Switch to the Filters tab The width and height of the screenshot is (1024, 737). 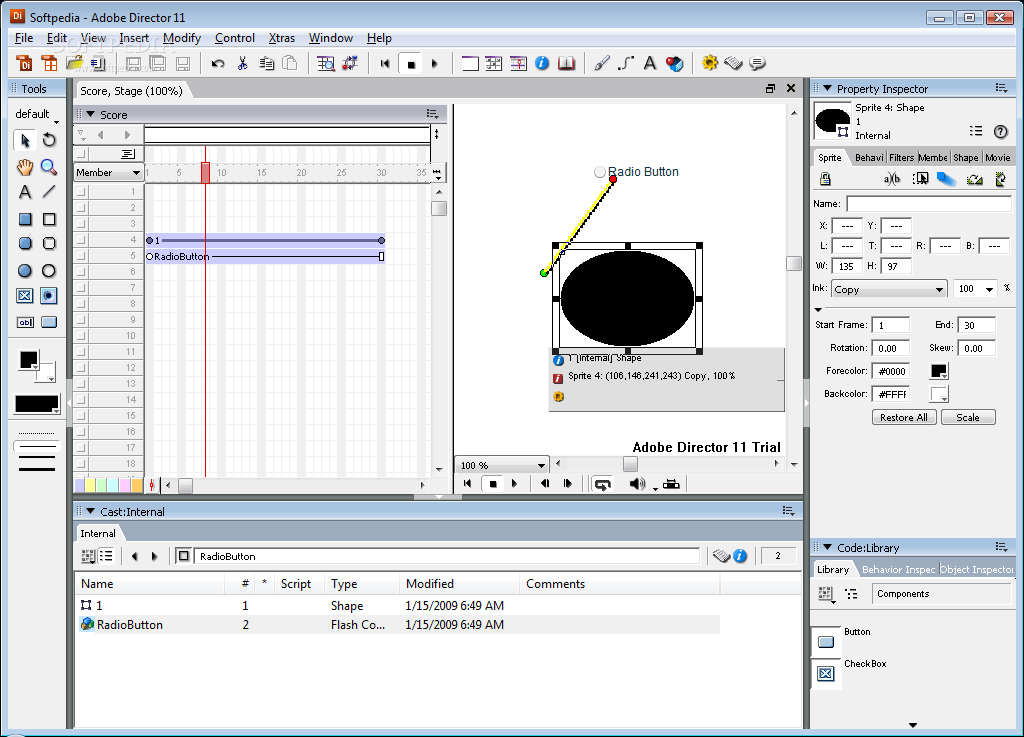901,157
